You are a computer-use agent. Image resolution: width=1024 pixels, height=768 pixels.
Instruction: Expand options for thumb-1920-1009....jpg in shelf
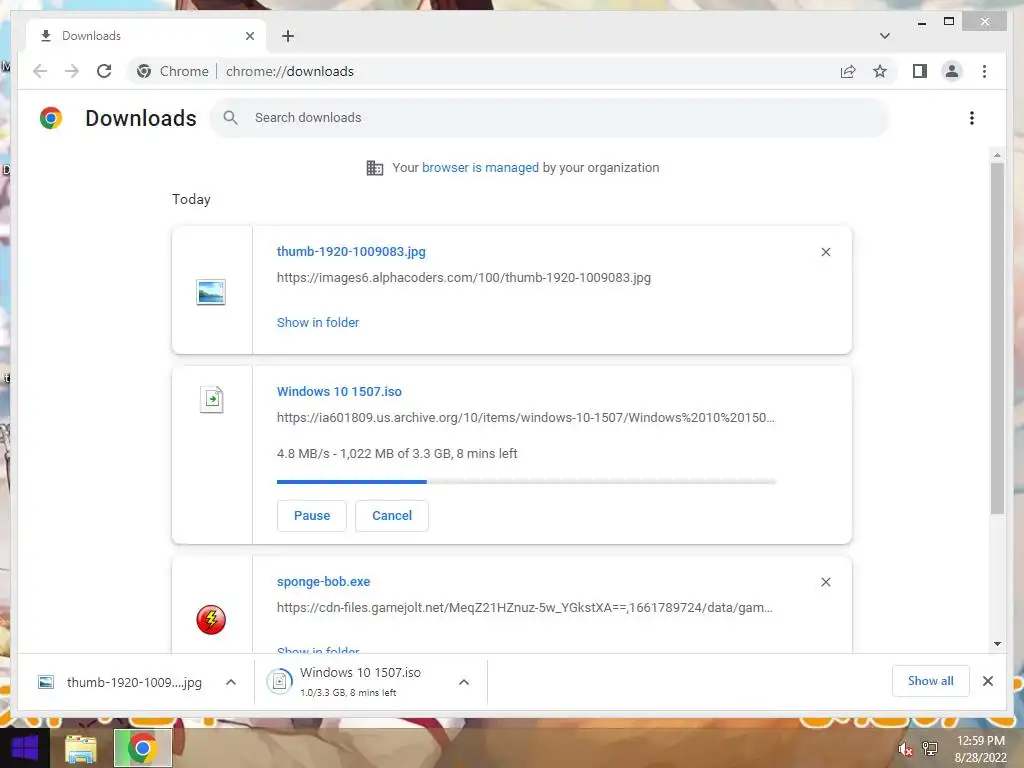pos(231,682)
